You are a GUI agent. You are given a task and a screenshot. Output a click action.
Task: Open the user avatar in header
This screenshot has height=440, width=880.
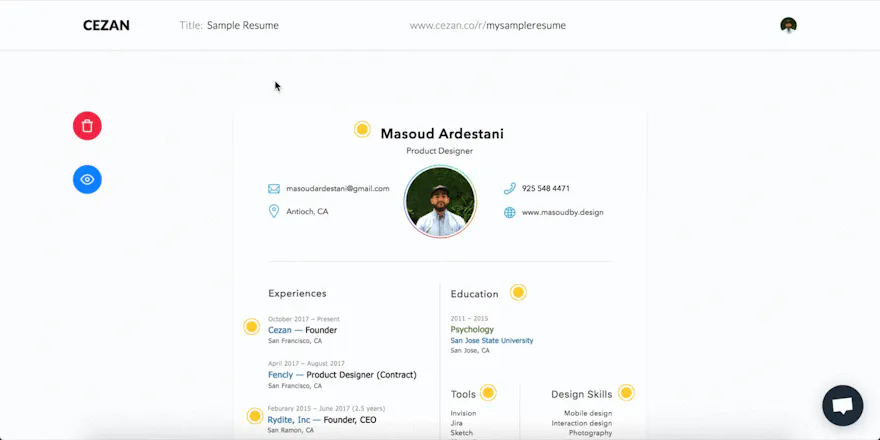point(789,25)
